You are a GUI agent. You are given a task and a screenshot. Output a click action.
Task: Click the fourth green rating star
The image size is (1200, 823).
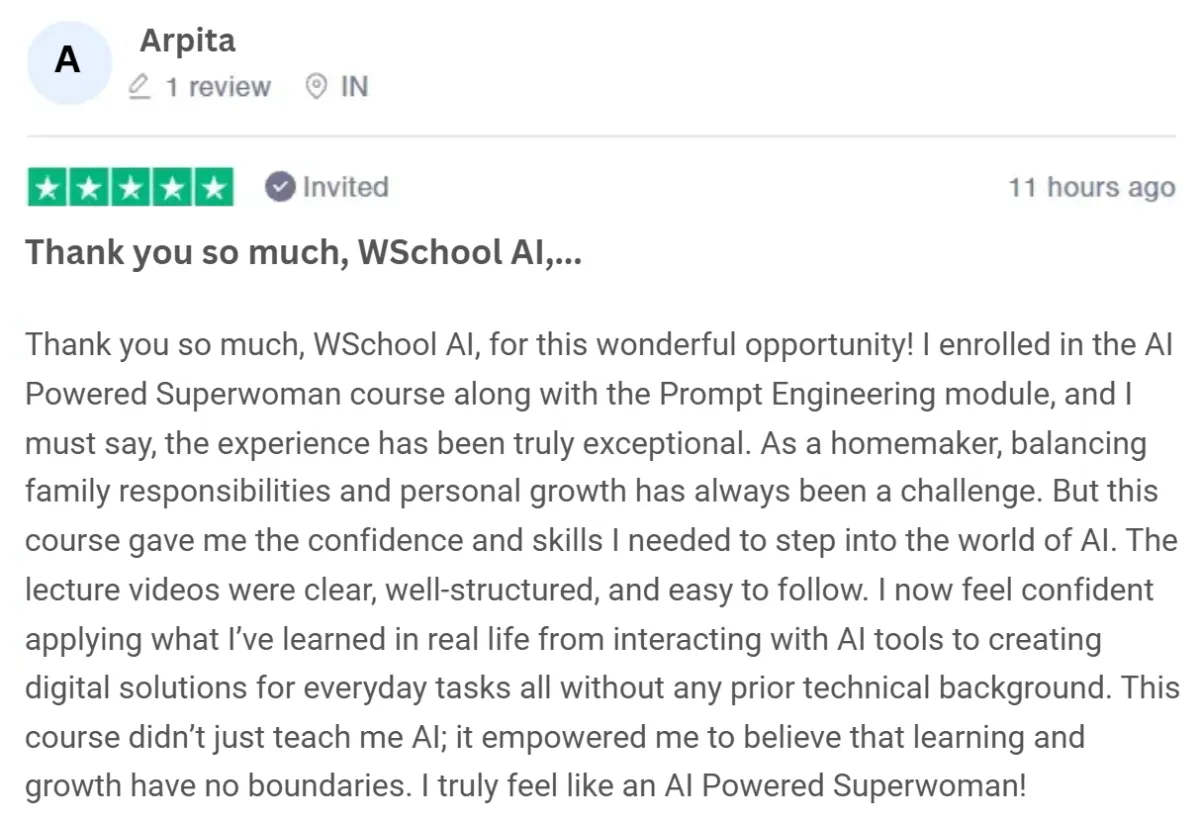click(171, 188)
